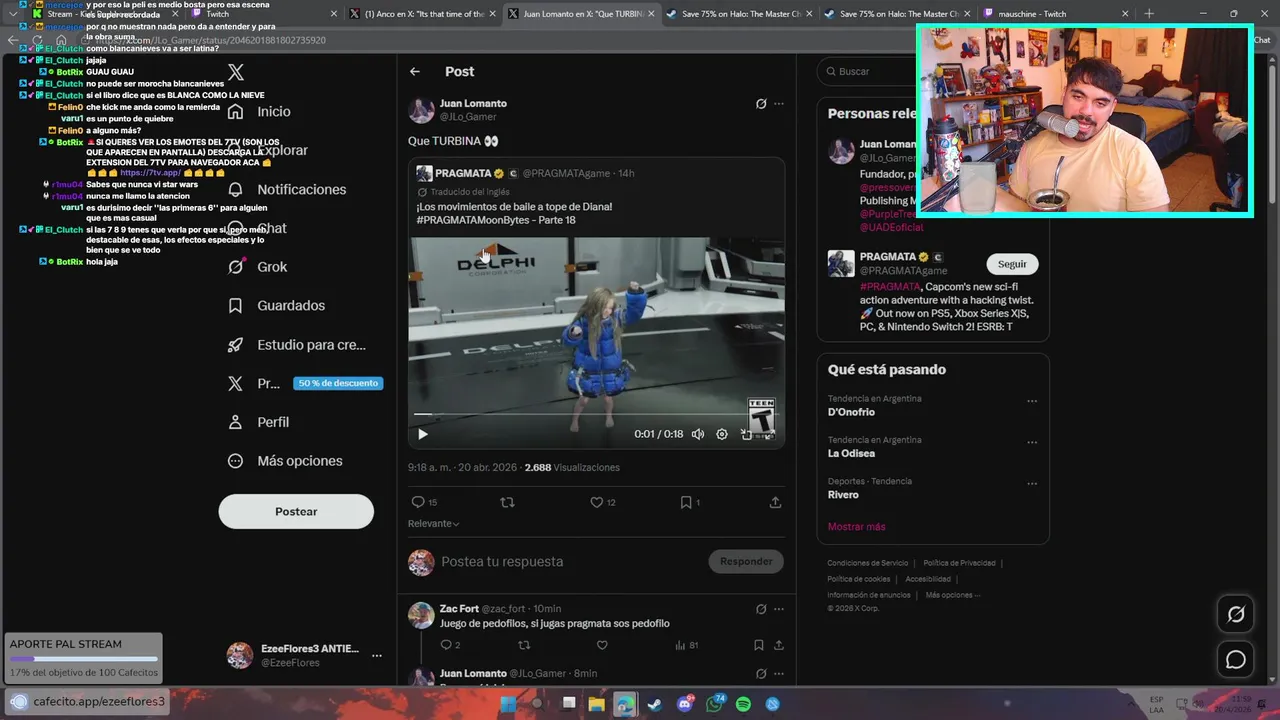1280x720 pixels.
Task: Open more menu for Rivero trend
Action: (1032, 483)
